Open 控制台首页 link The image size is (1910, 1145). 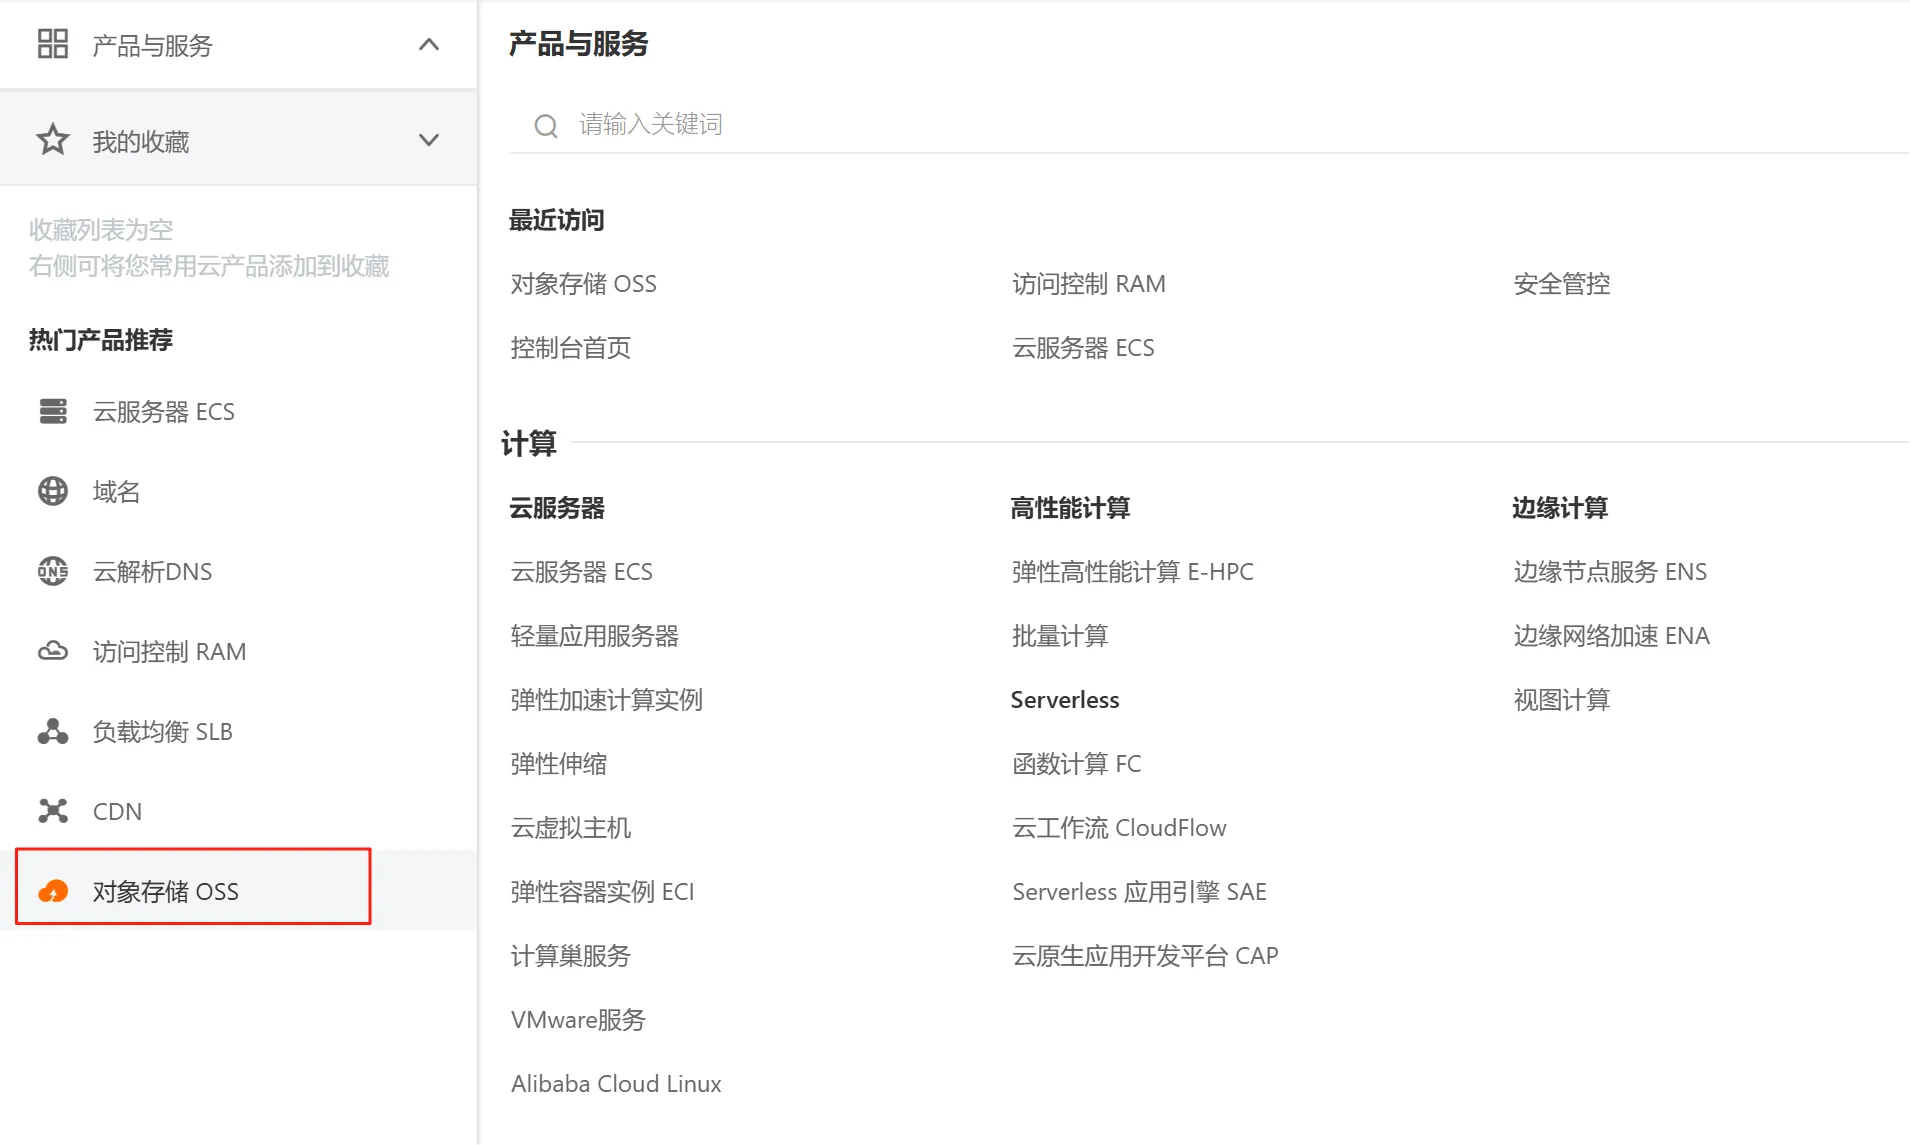(571, 348)
